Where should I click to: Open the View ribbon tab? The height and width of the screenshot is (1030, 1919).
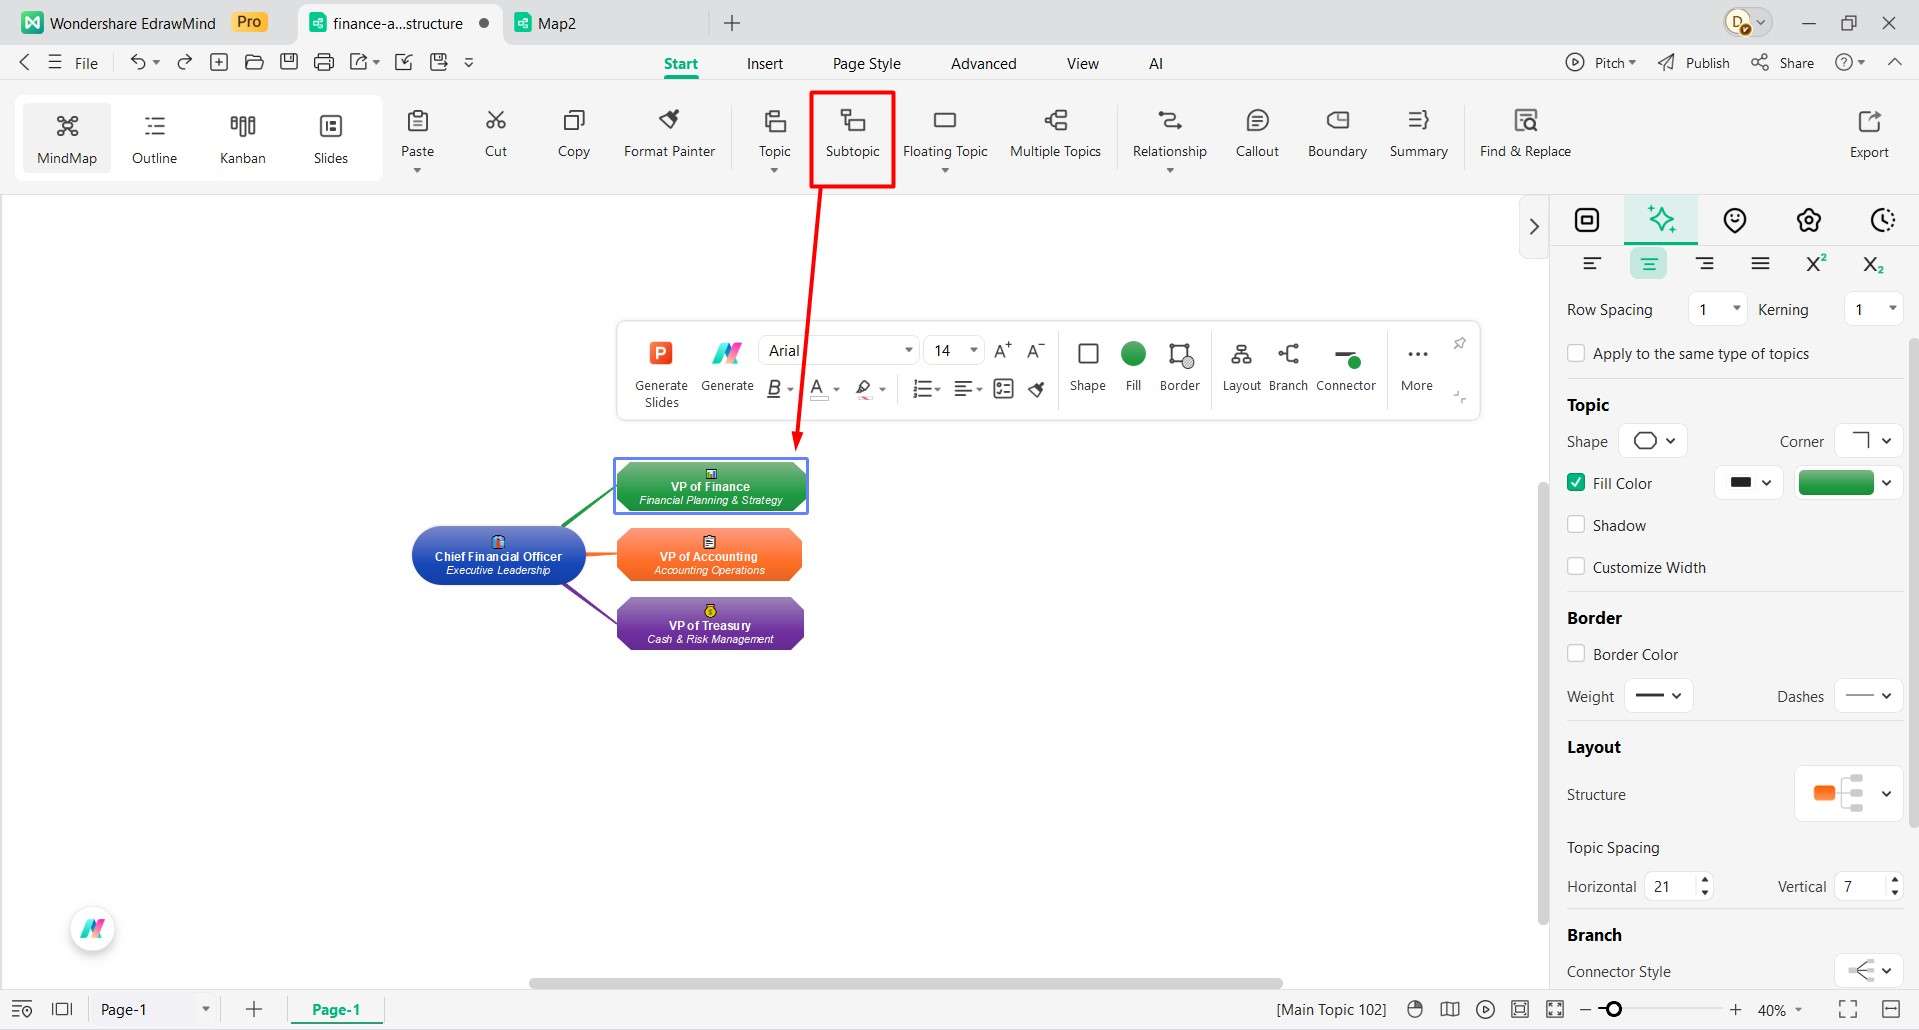click(x=1082, y=63)
